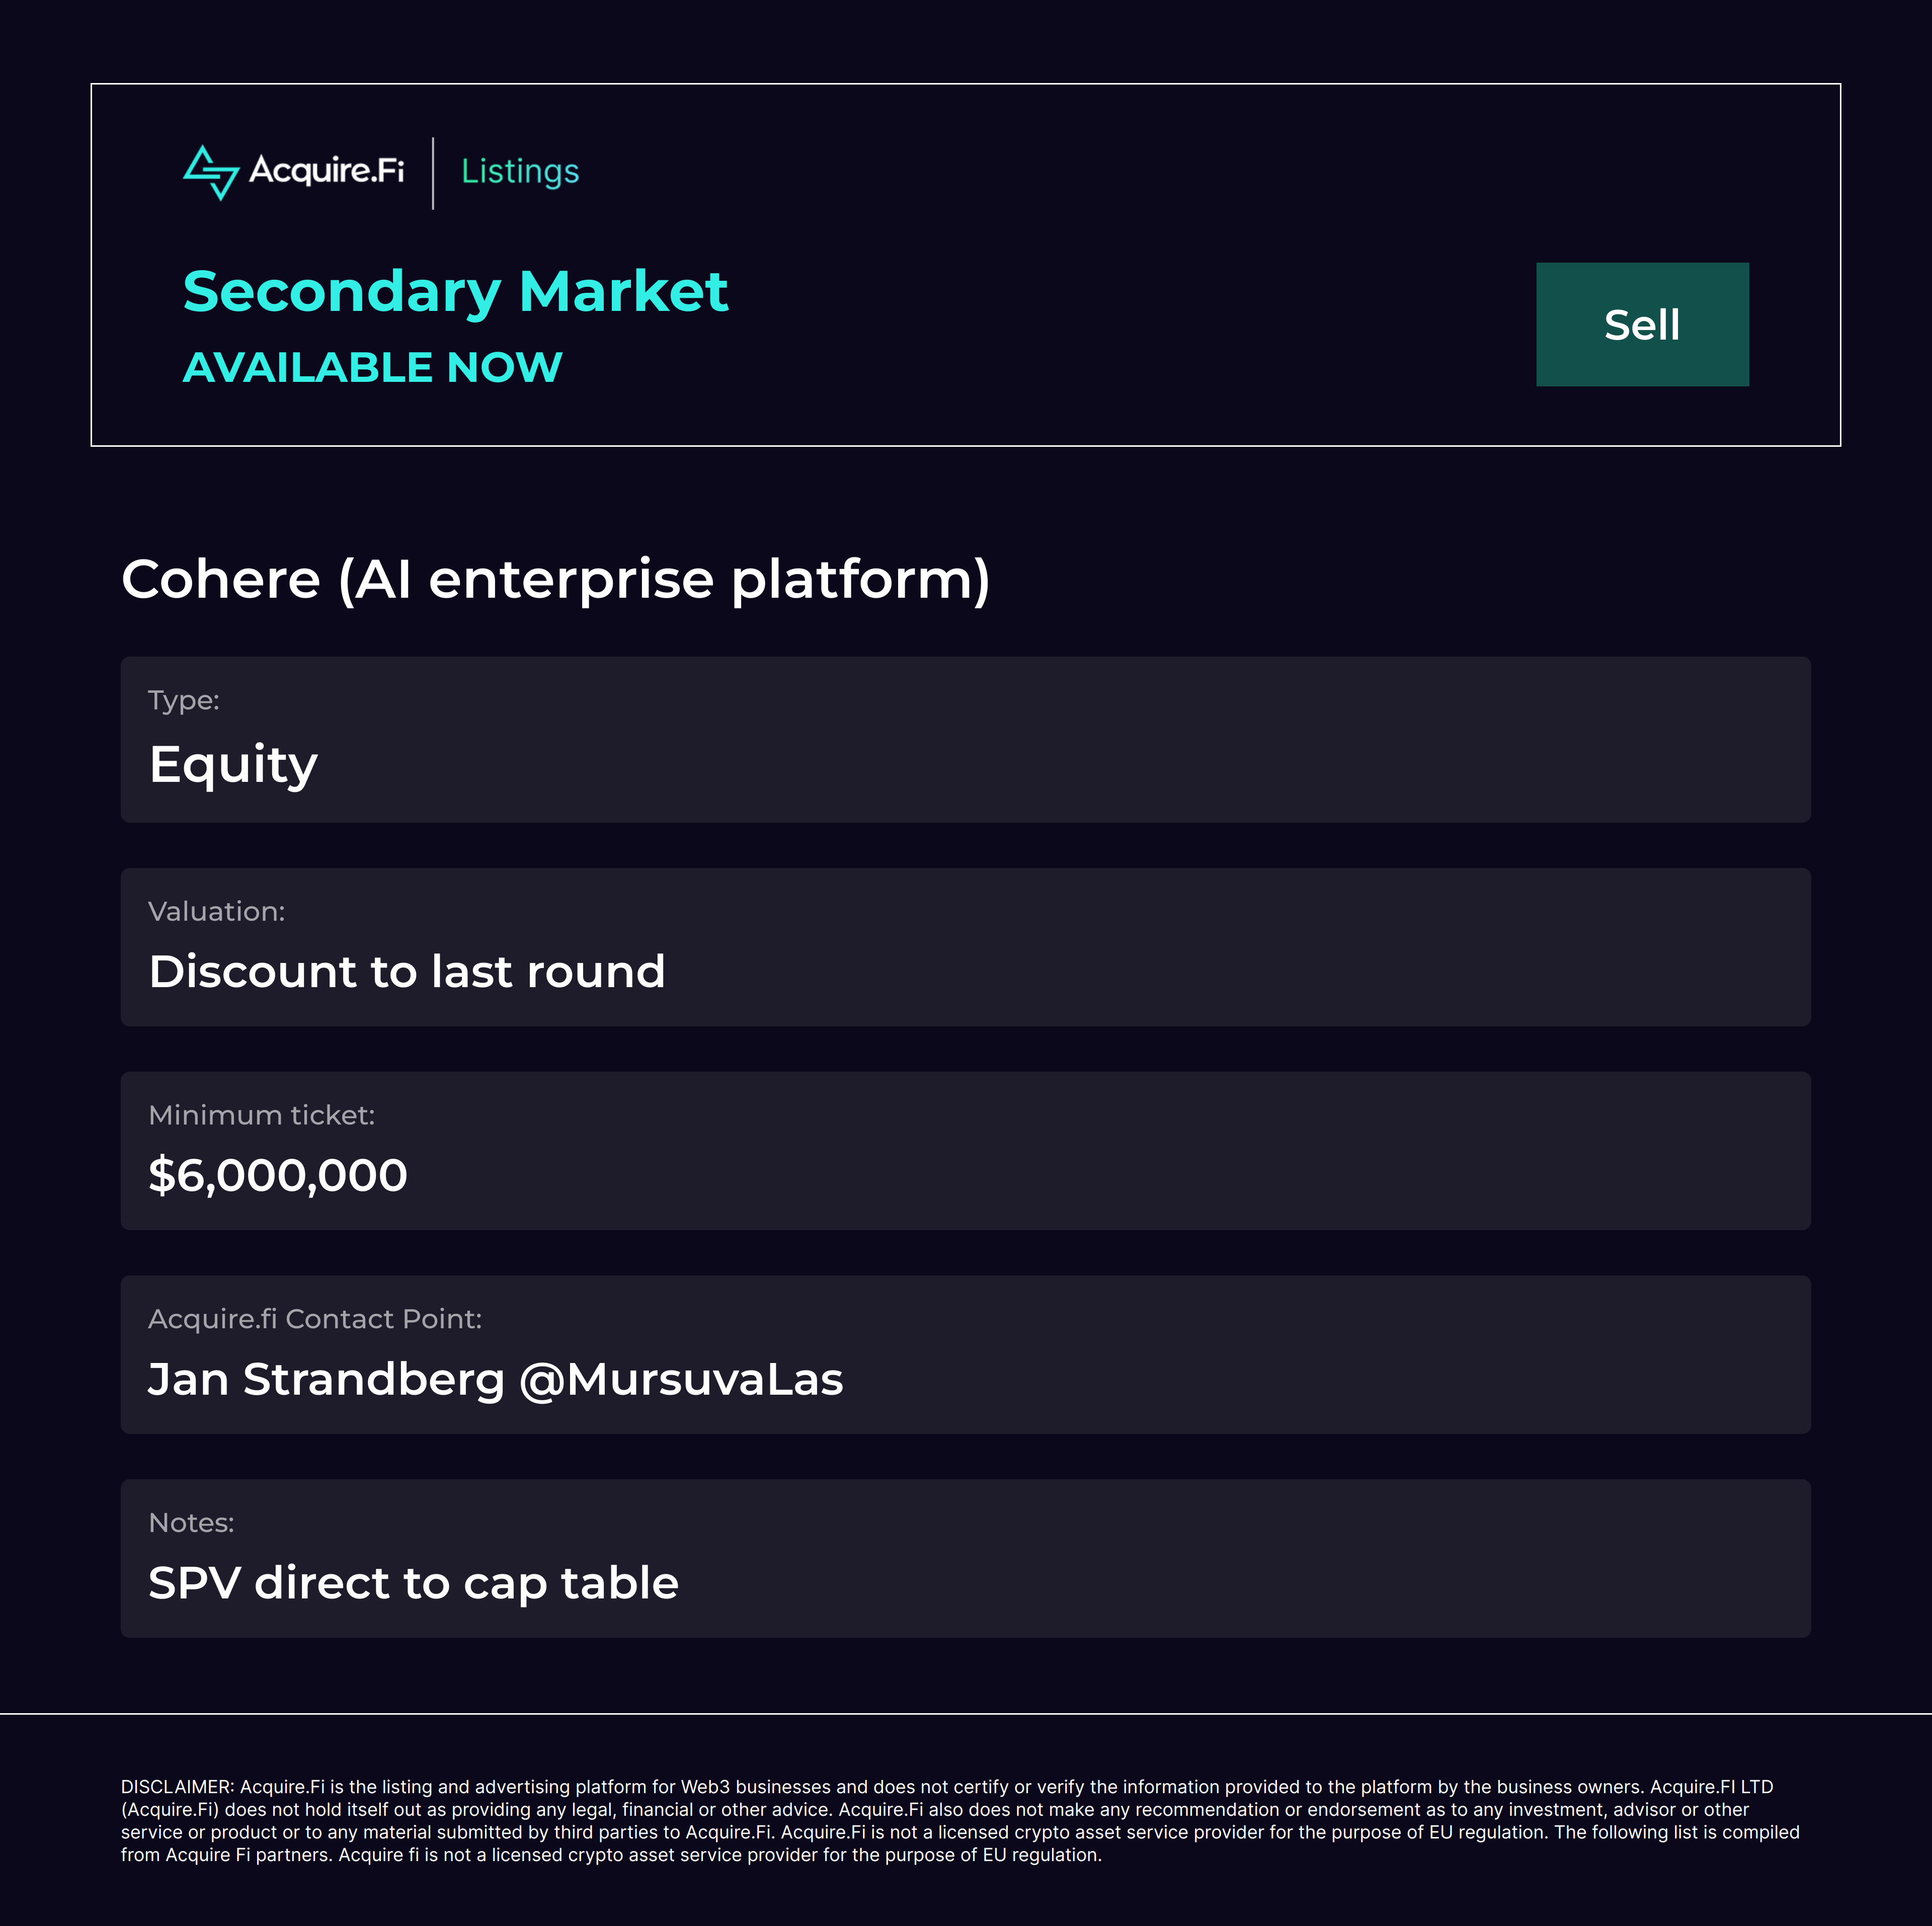Open the @MursuvaLas contact handle
The height and width of the screenshot is (1926, 1932).
[681, 1379]
